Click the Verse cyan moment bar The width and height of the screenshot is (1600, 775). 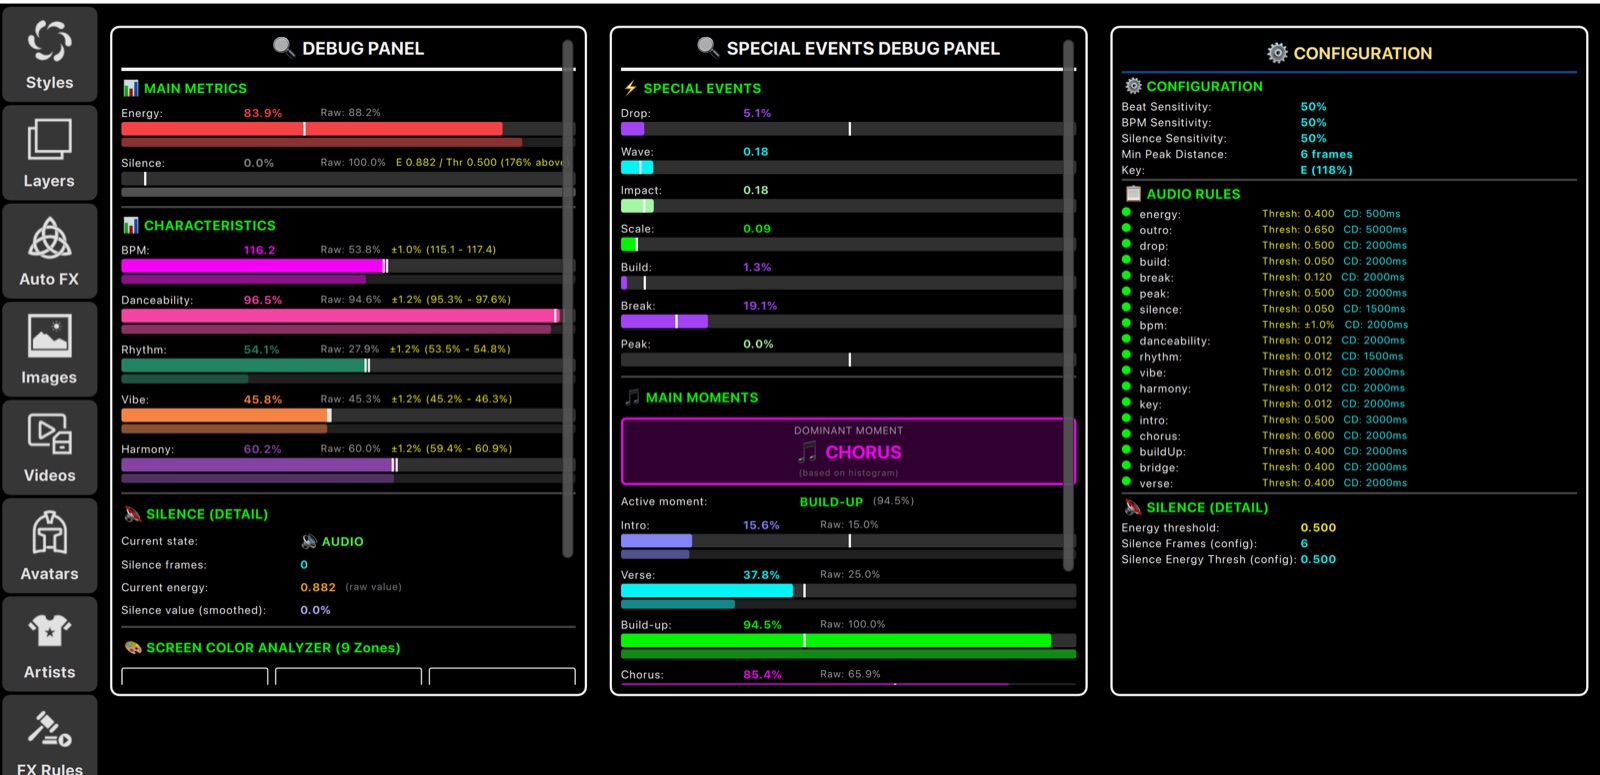click(848, 591)
